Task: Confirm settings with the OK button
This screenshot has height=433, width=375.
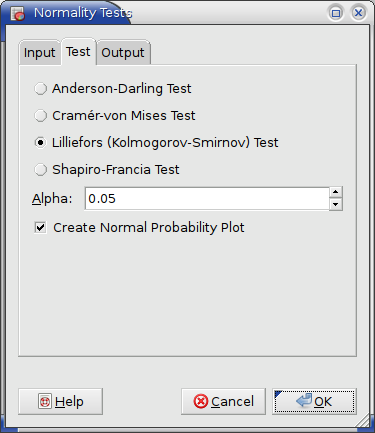Action: tap(314, 401)
